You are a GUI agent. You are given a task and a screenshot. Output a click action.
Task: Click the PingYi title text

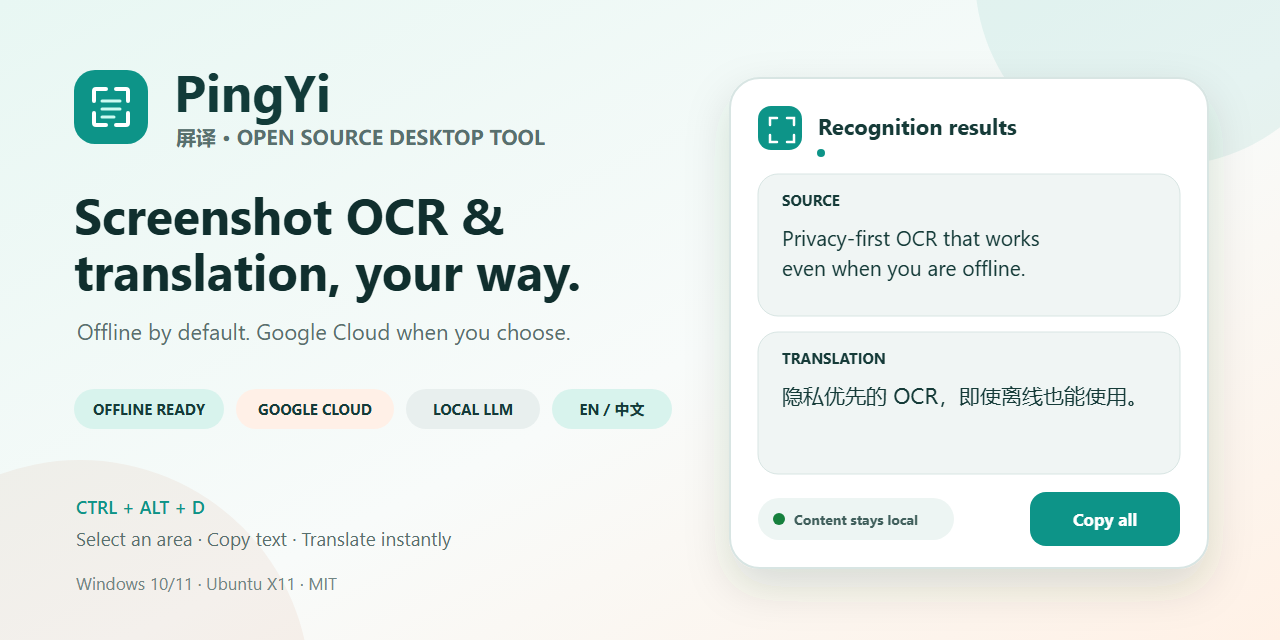point(253,96)
